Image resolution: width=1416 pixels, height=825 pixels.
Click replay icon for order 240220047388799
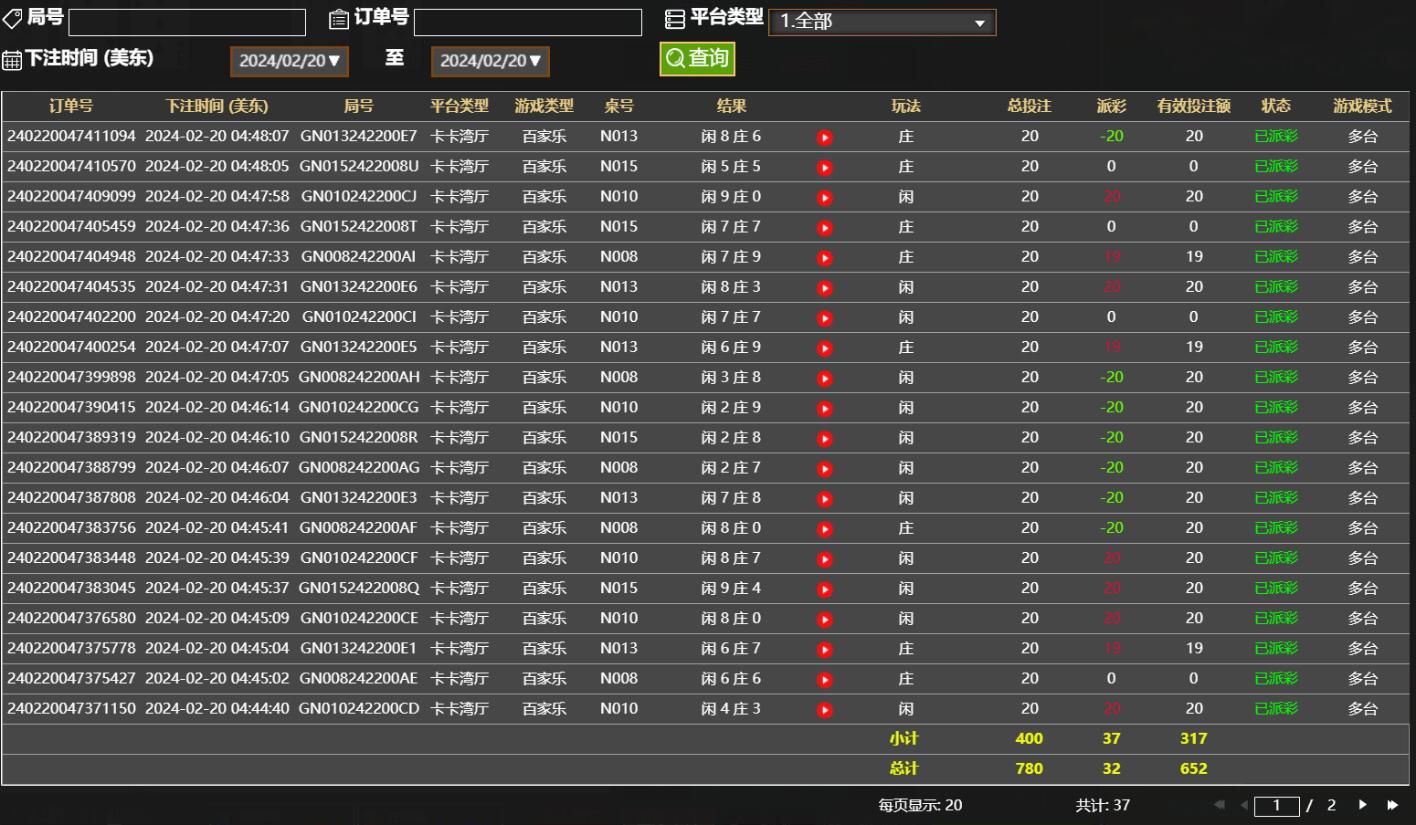pyautogui.click(x=824, y=469)
